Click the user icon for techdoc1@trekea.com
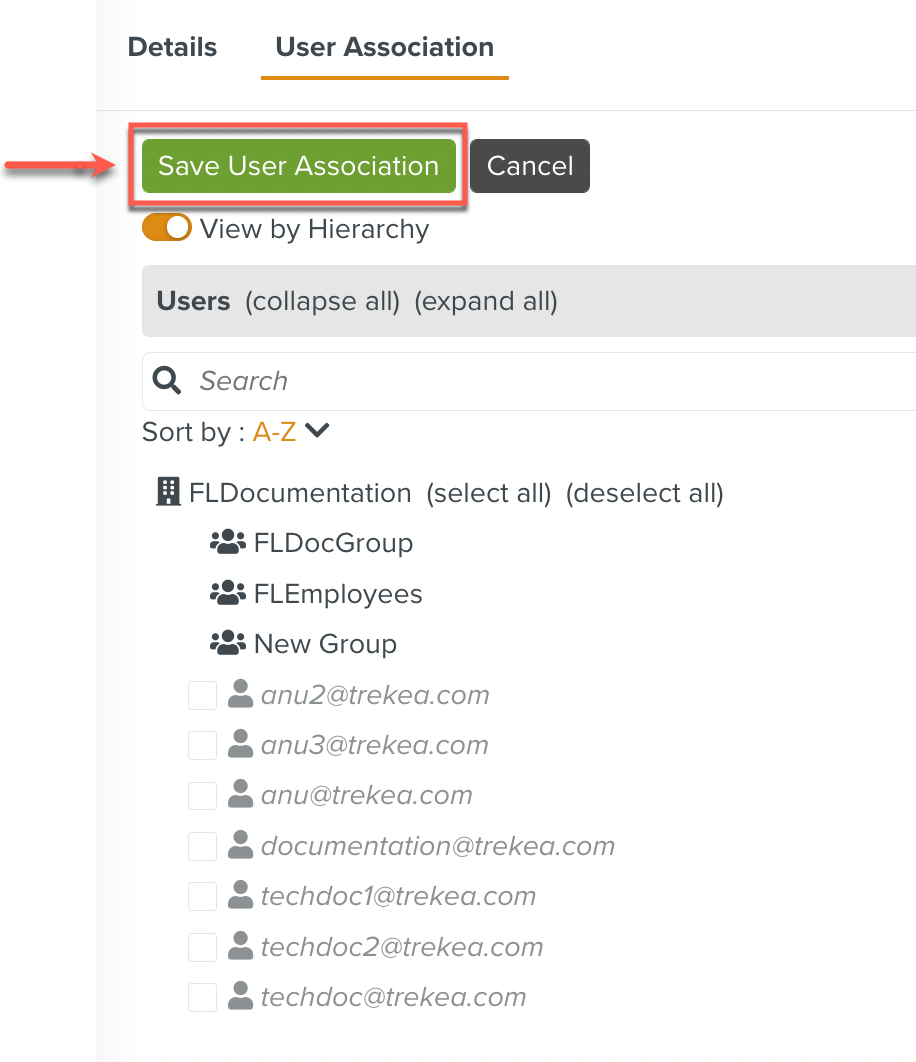Image resolution: width=916 pixels, height=1062 pixels. [x=240, y=895]
